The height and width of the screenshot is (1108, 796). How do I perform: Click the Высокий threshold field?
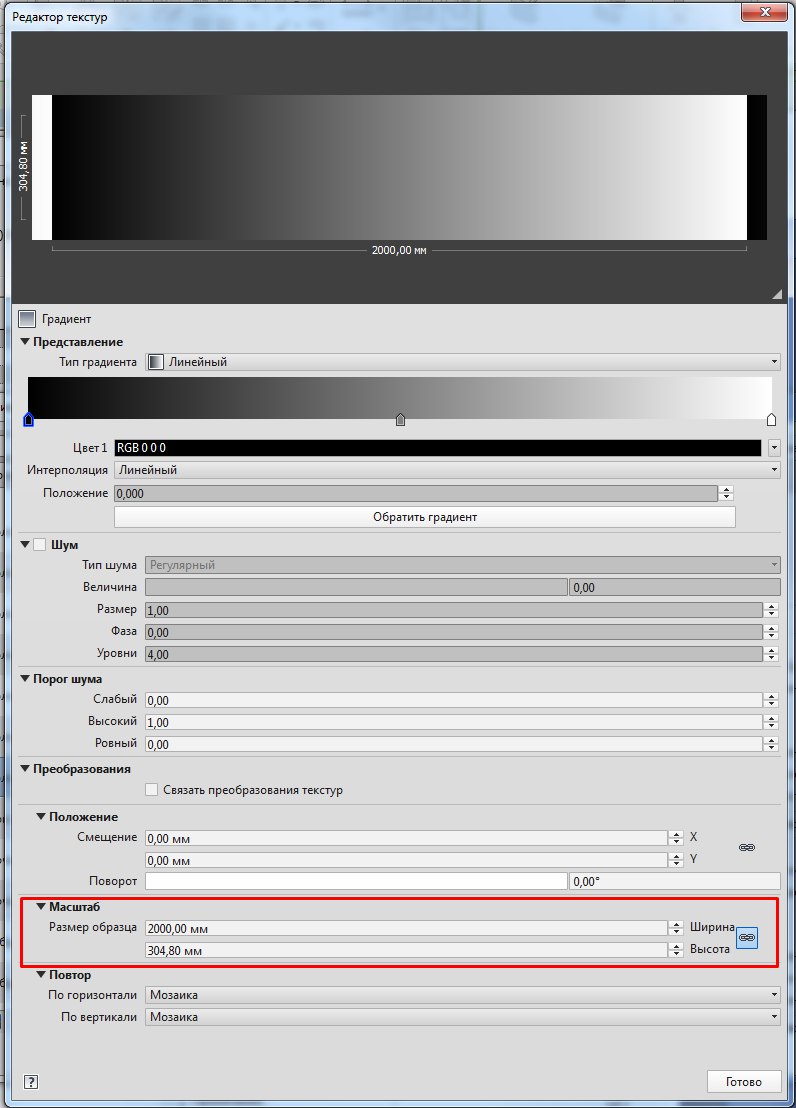(x=454, y=722)
